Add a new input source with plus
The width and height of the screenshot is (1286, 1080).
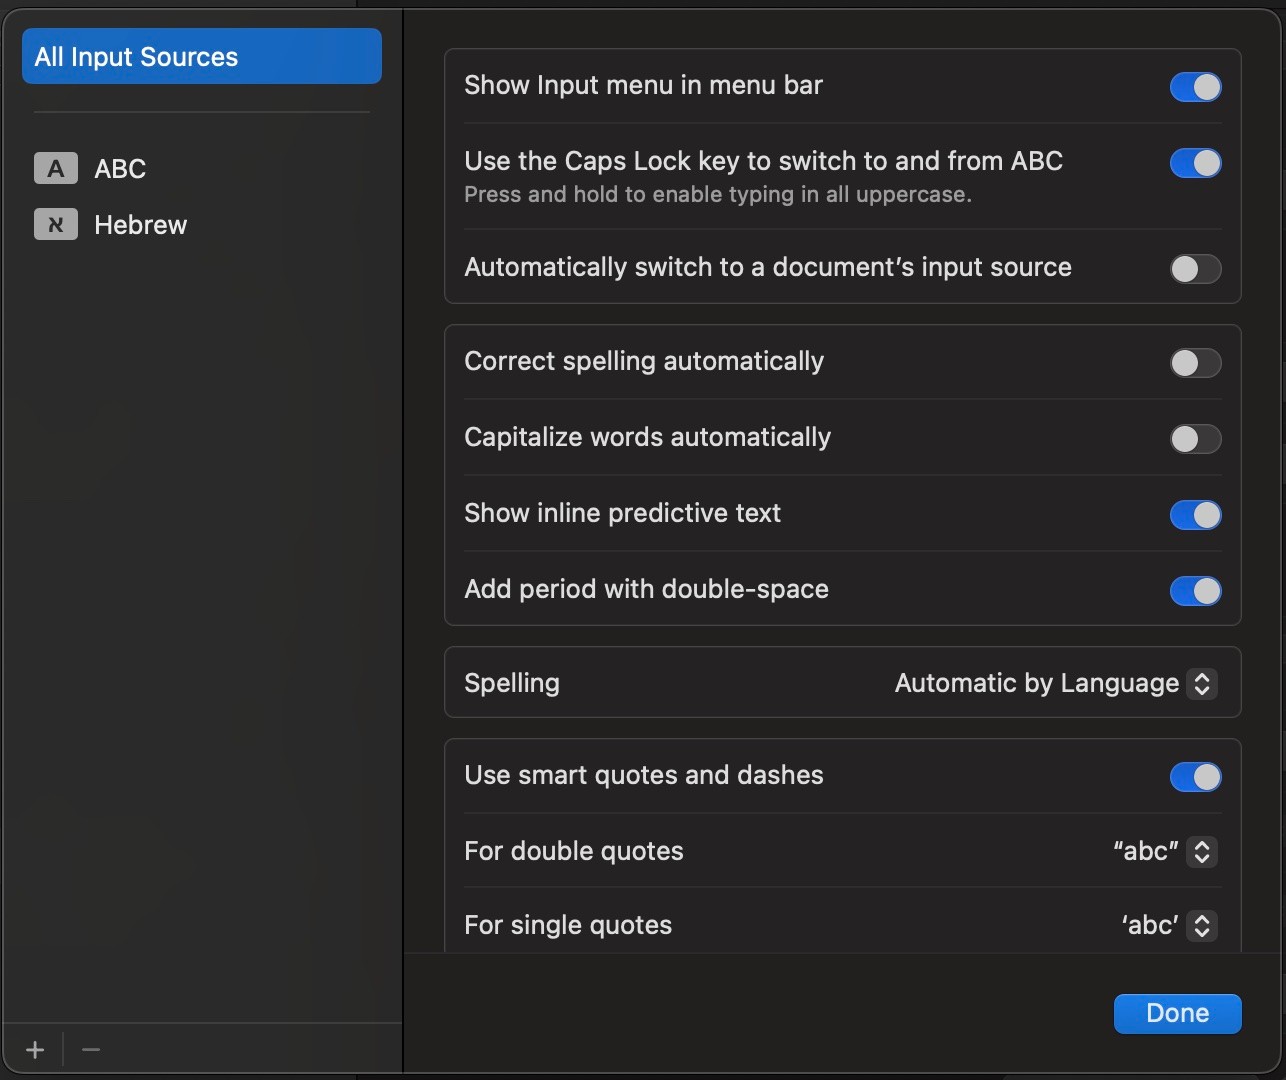point(35,1050)
